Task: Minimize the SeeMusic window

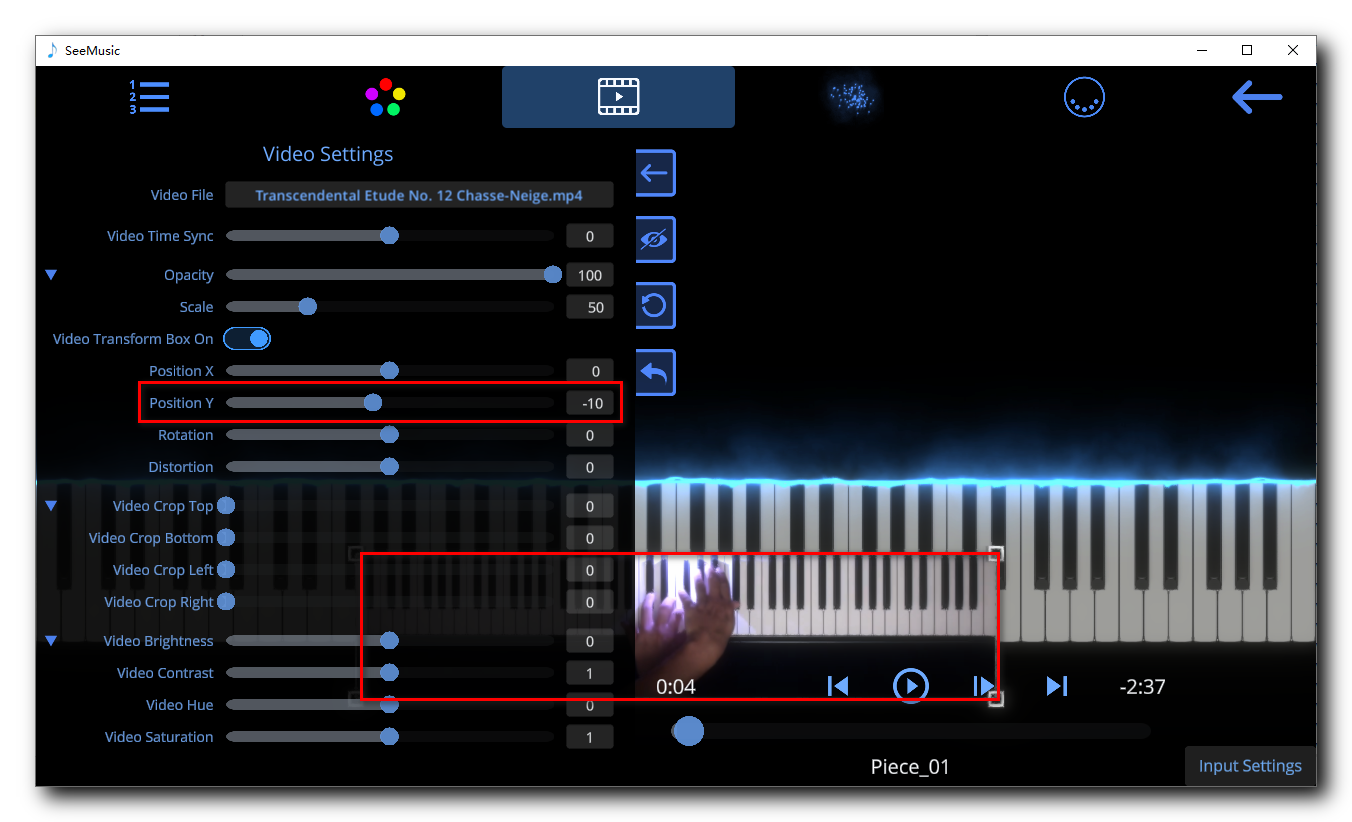Action: pyautogui.click(x=1201, y=50)
